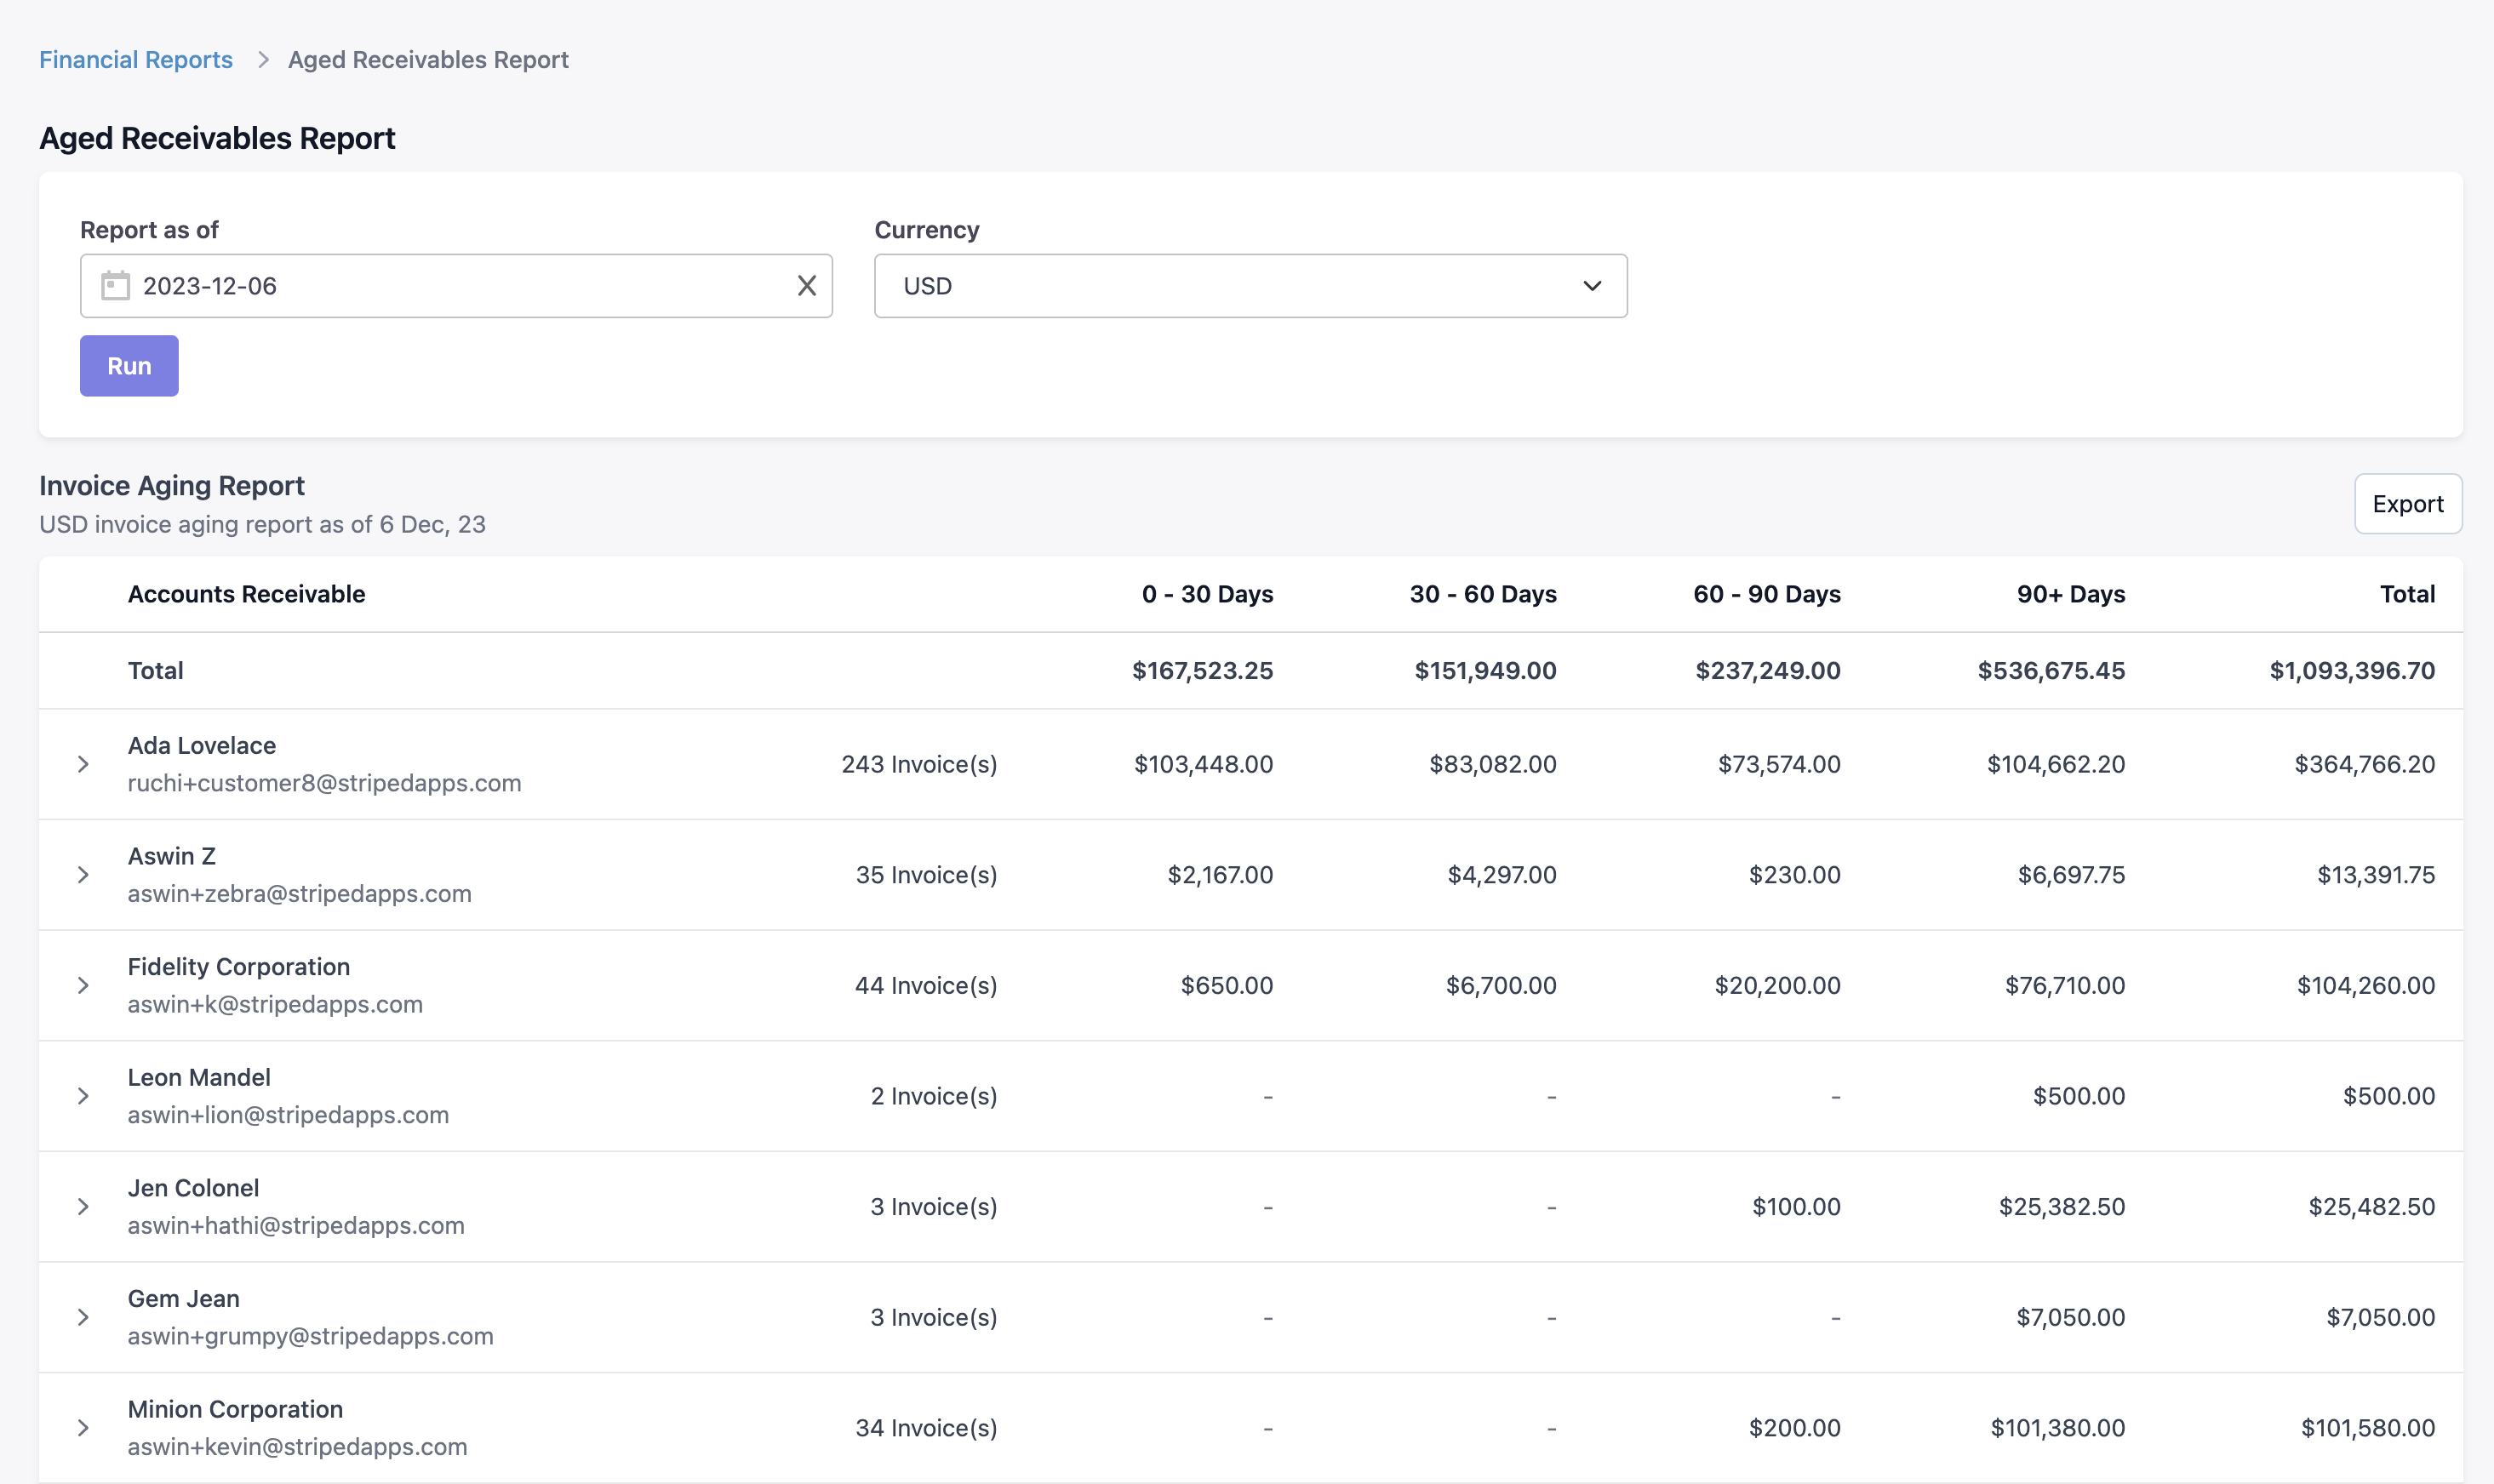The width and height of the screenshot is (2494, 1484).
Task: Export the invoice aging report
Action: point(2406,504)
